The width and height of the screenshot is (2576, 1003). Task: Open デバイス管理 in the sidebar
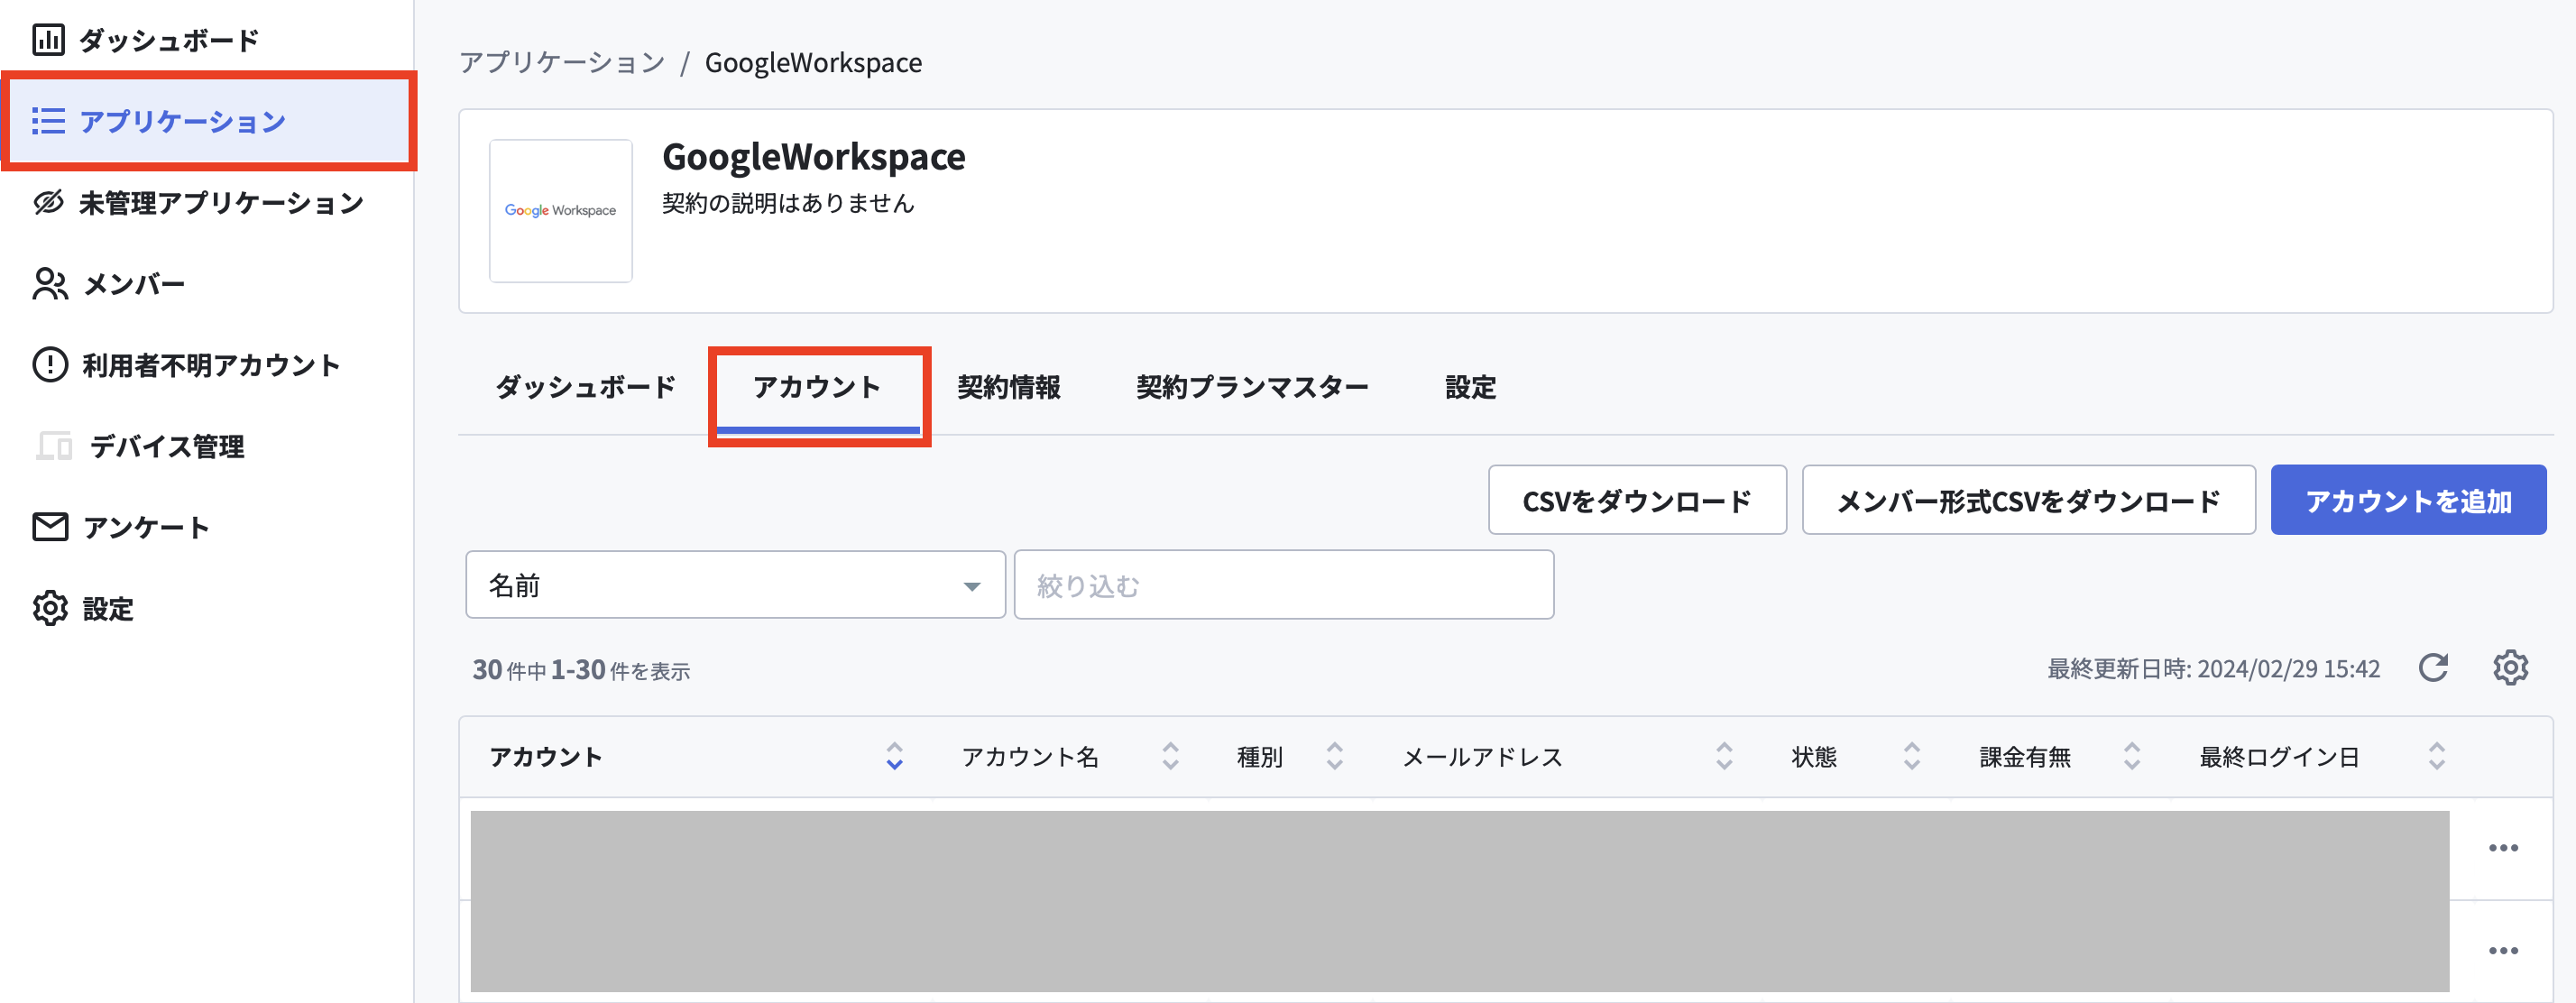point(167,446)
